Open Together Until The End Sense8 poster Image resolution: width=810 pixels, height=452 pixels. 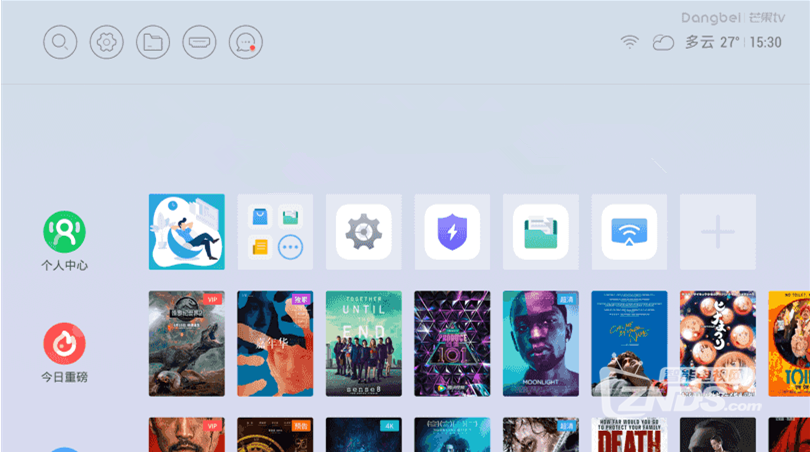[364, 344]
